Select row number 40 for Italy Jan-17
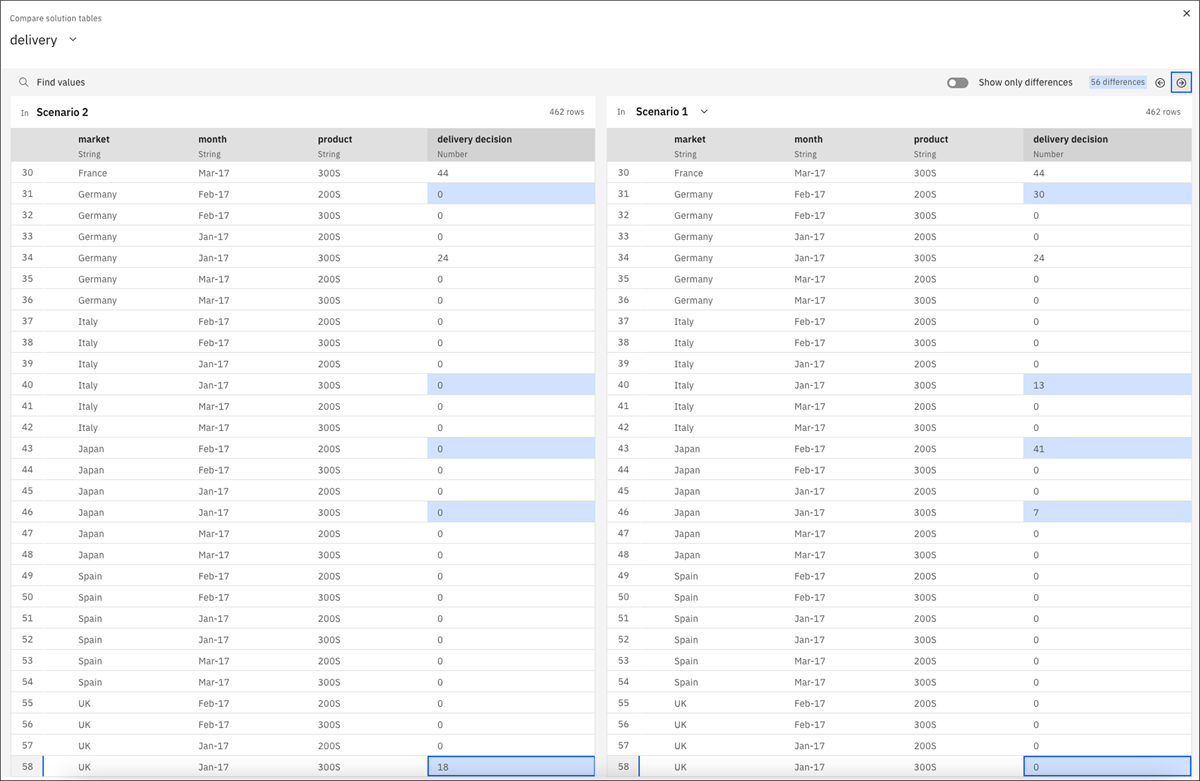This screenshot has height=781, width=1200. [25, 385]
